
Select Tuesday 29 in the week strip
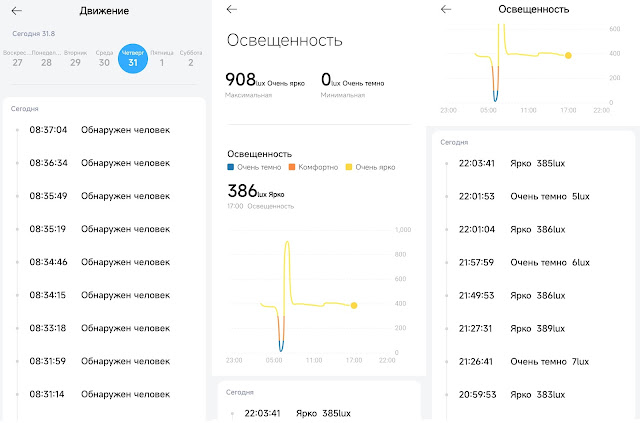pos(75,58)
